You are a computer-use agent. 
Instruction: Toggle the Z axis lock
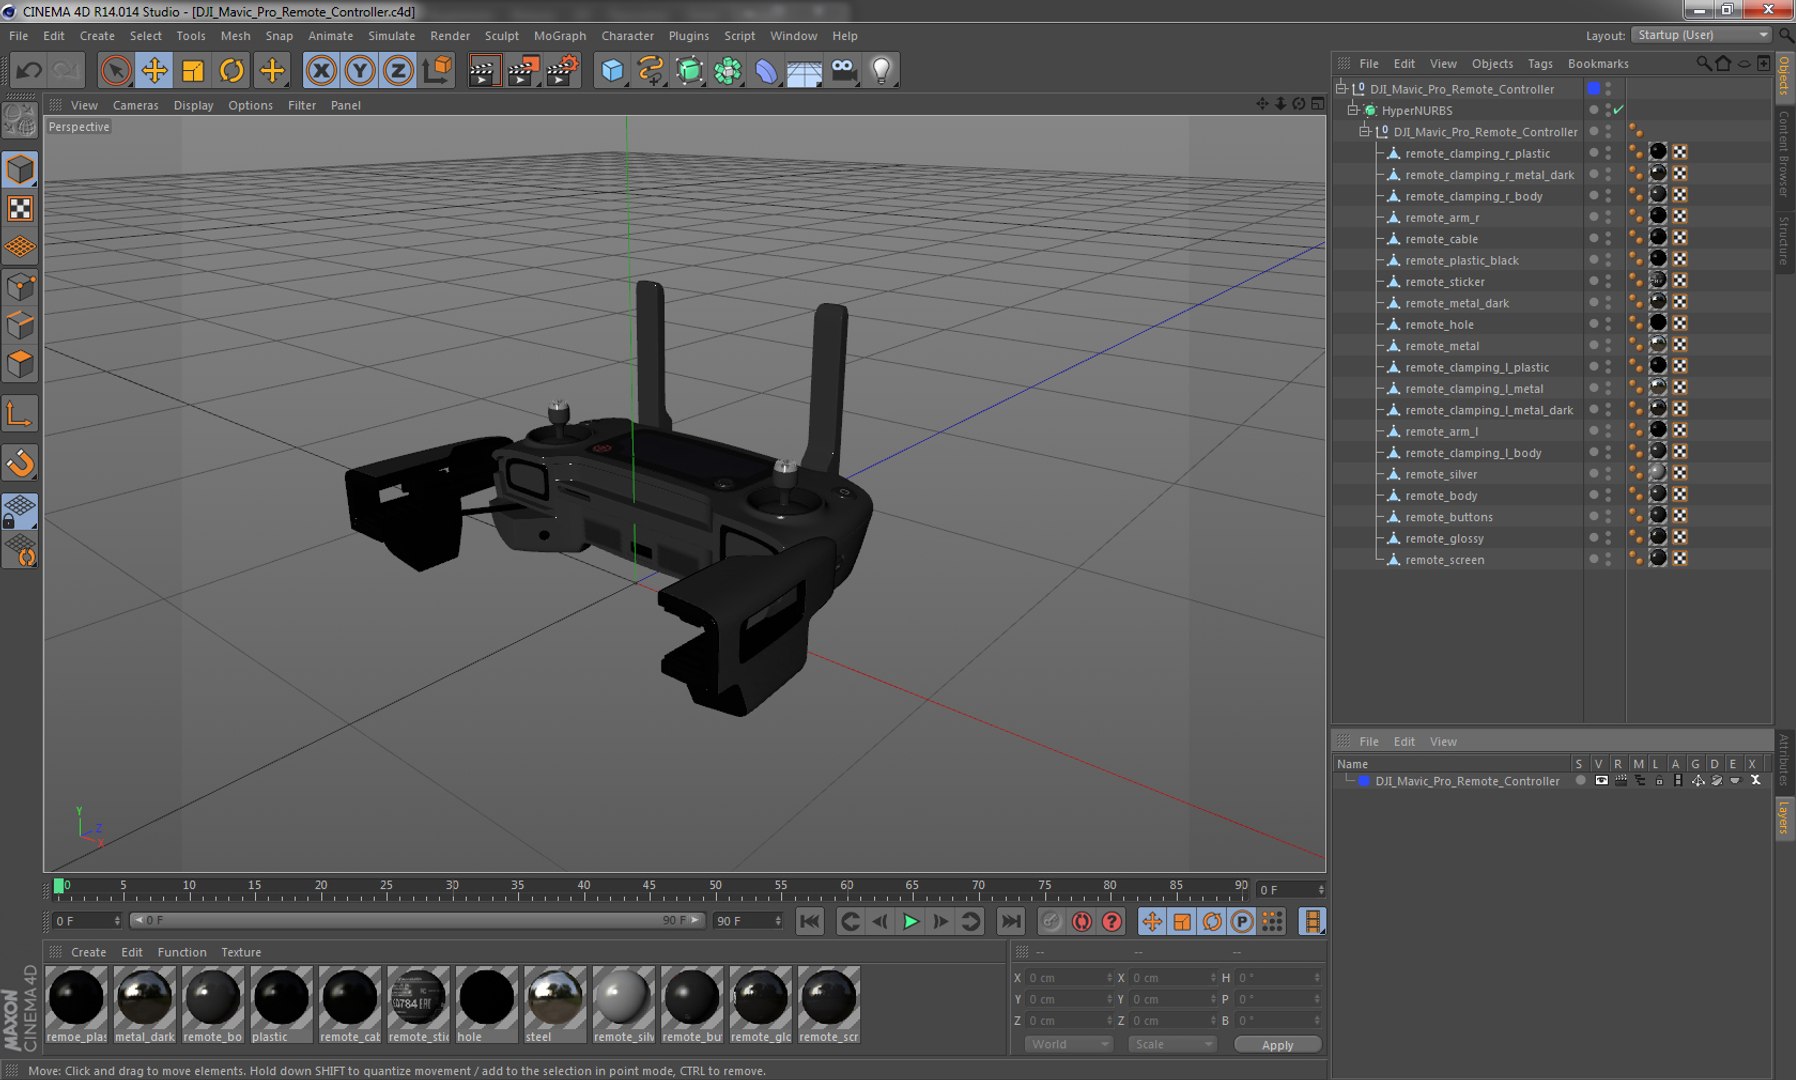(x=398, y=70)
